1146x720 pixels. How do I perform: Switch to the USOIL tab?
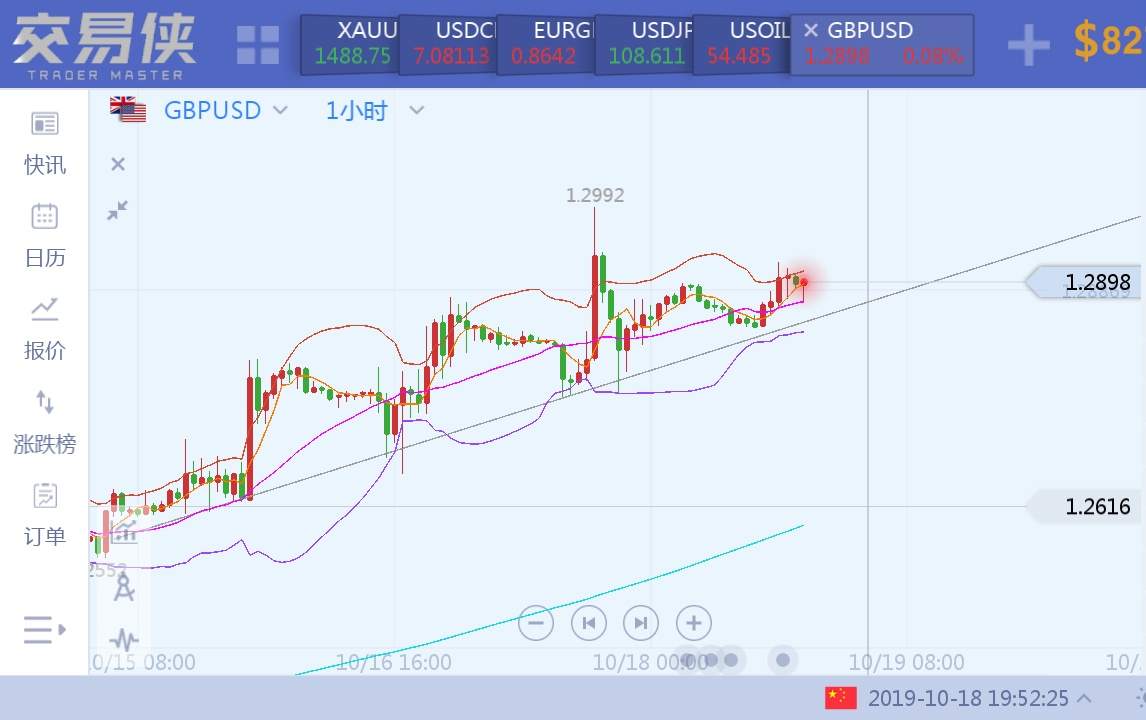pos(738,44)
